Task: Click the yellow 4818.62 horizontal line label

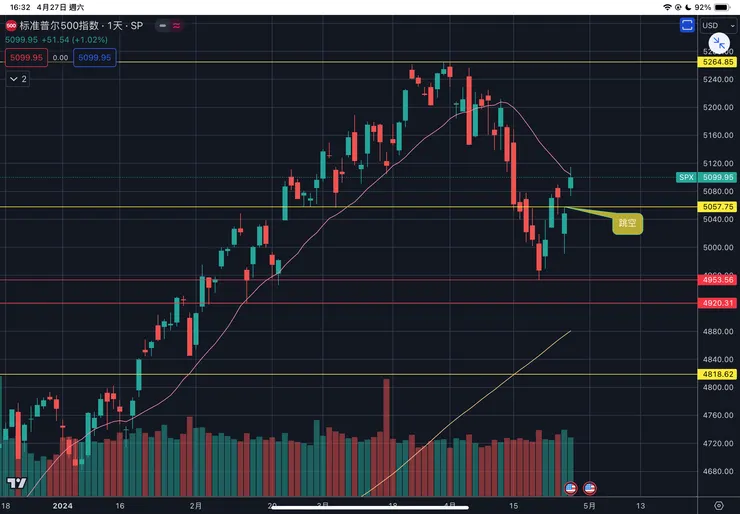Action: (719, 374)
